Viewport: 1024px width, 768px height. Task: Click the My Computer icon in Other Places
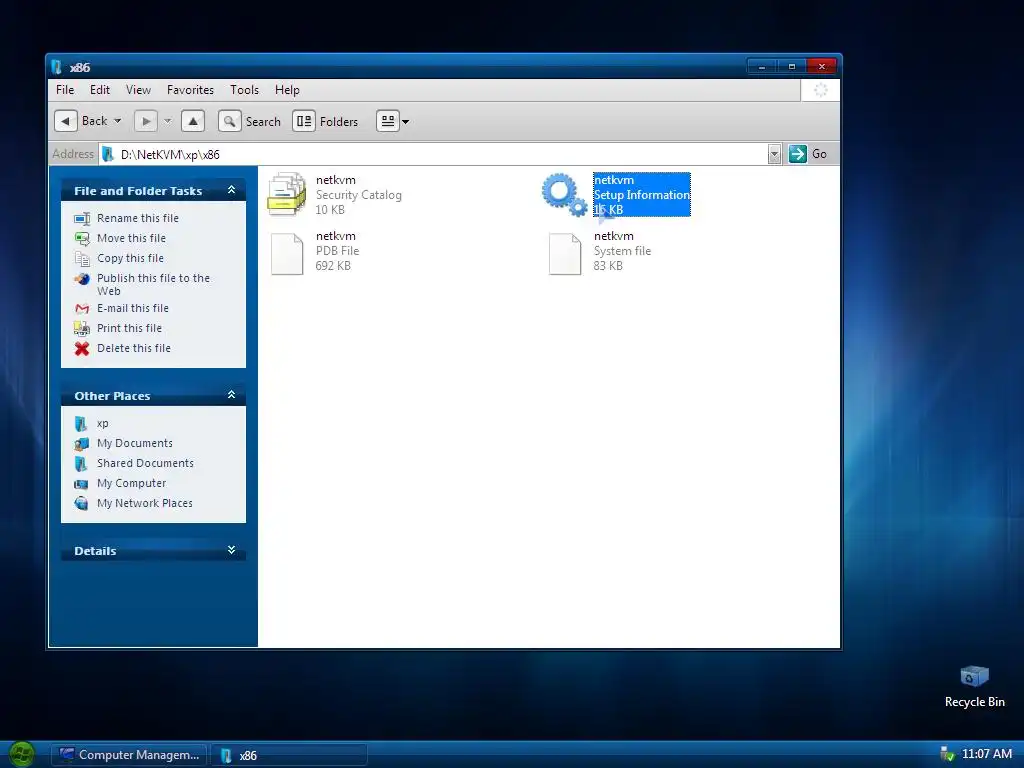[81, 485]
